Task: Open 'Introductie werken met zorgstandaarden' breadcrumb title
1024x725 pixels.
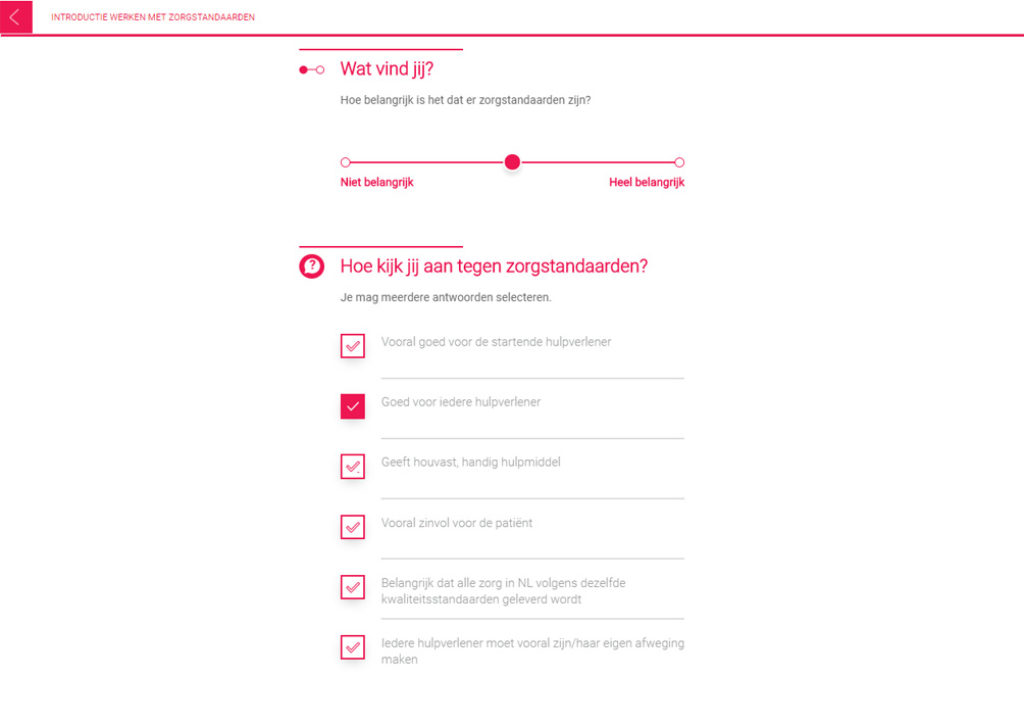Action: [153, 17]
